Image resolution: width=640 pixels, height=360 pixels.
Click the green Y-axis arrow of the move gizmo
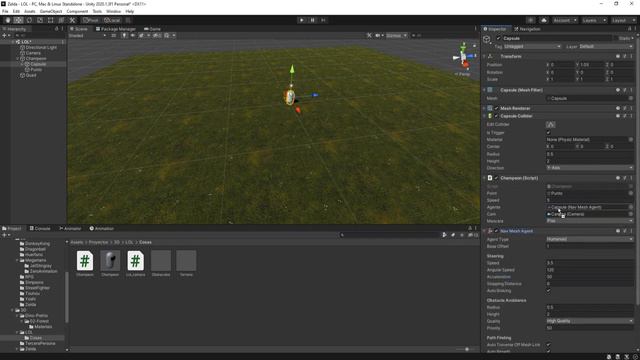(292, 69)
